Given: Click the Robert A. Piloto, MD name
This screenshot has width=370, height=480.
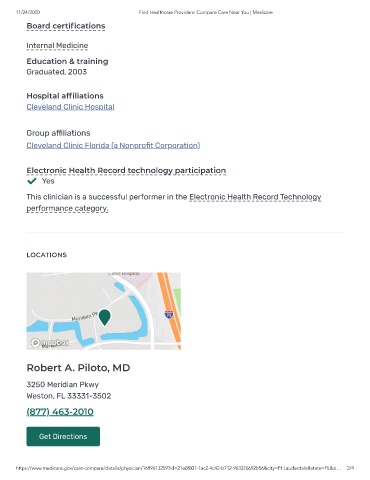Looking at the screenshot, I should 78,368.
